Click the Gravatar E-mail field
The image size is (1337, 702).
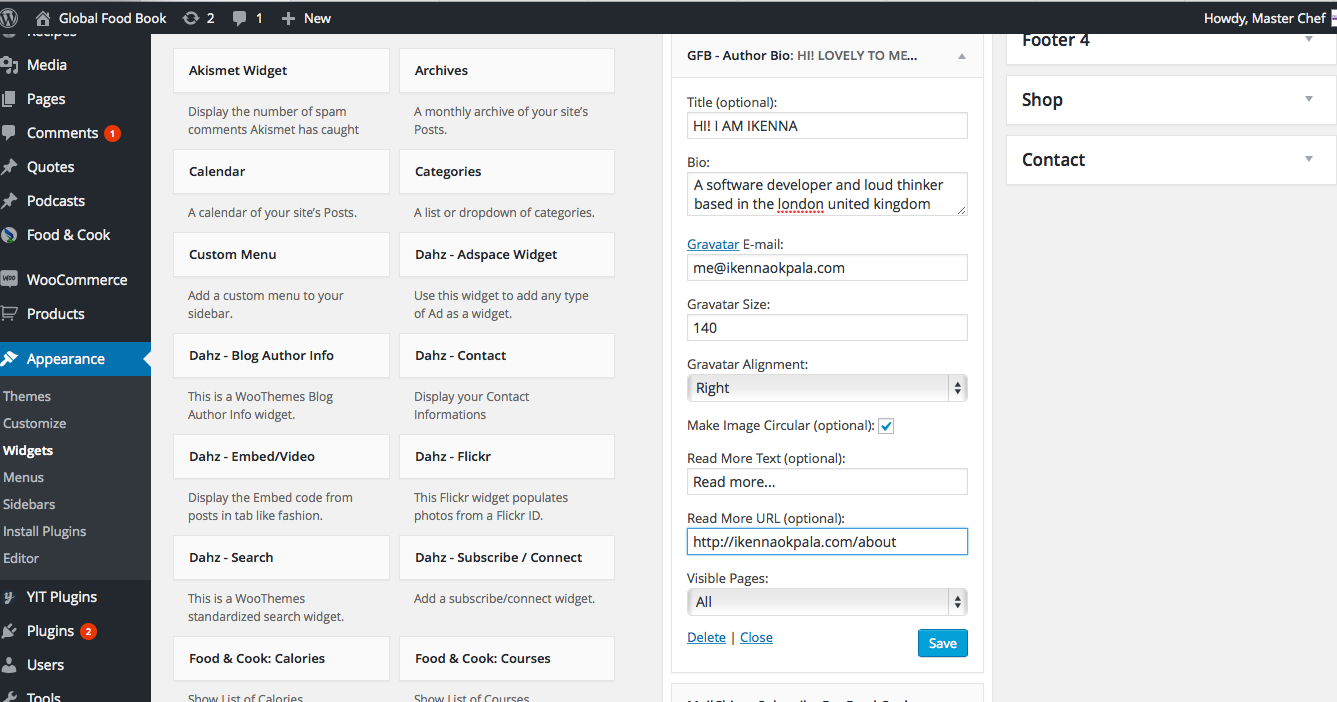coord(827,267)
